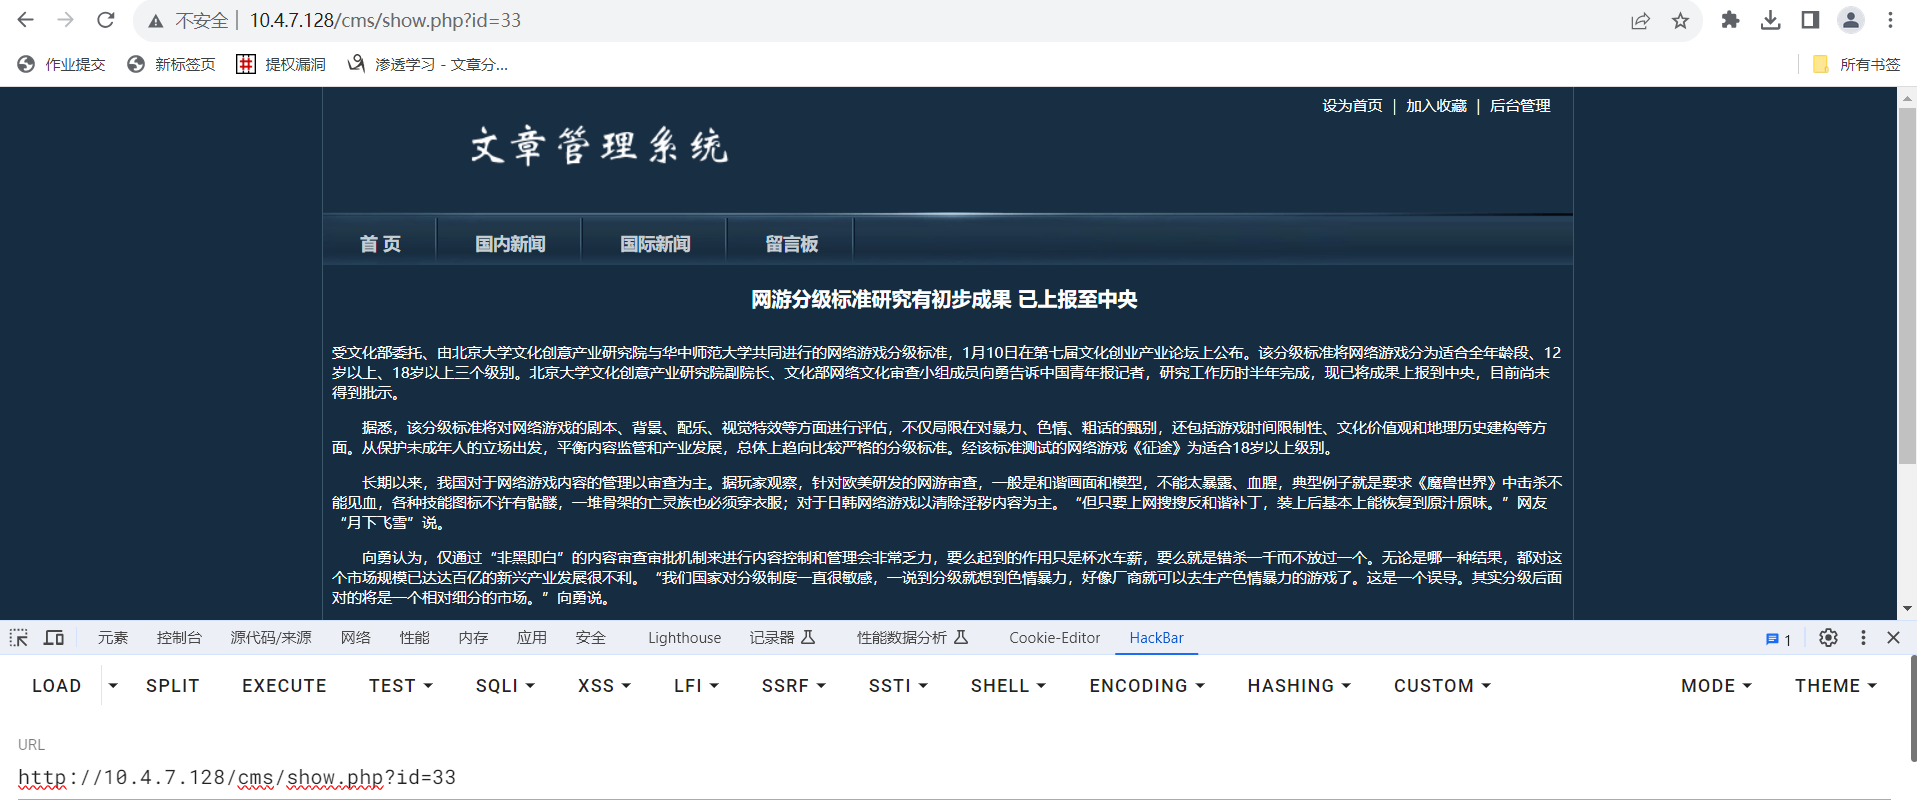Expand the SQLI dropdown
Image resolution: width=1917 pixels, height=806 pixels.
[x=505, y=686]
